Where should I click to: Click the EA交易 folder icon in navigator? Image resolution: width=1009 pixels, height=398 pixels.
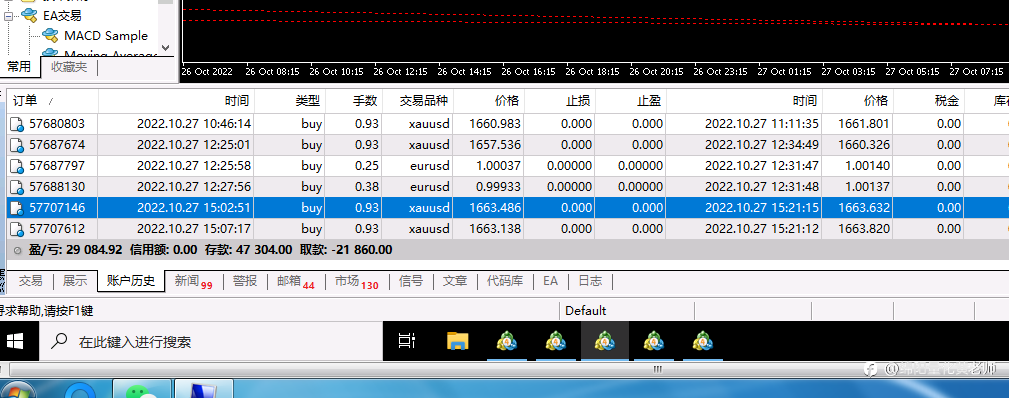point(30,15)
